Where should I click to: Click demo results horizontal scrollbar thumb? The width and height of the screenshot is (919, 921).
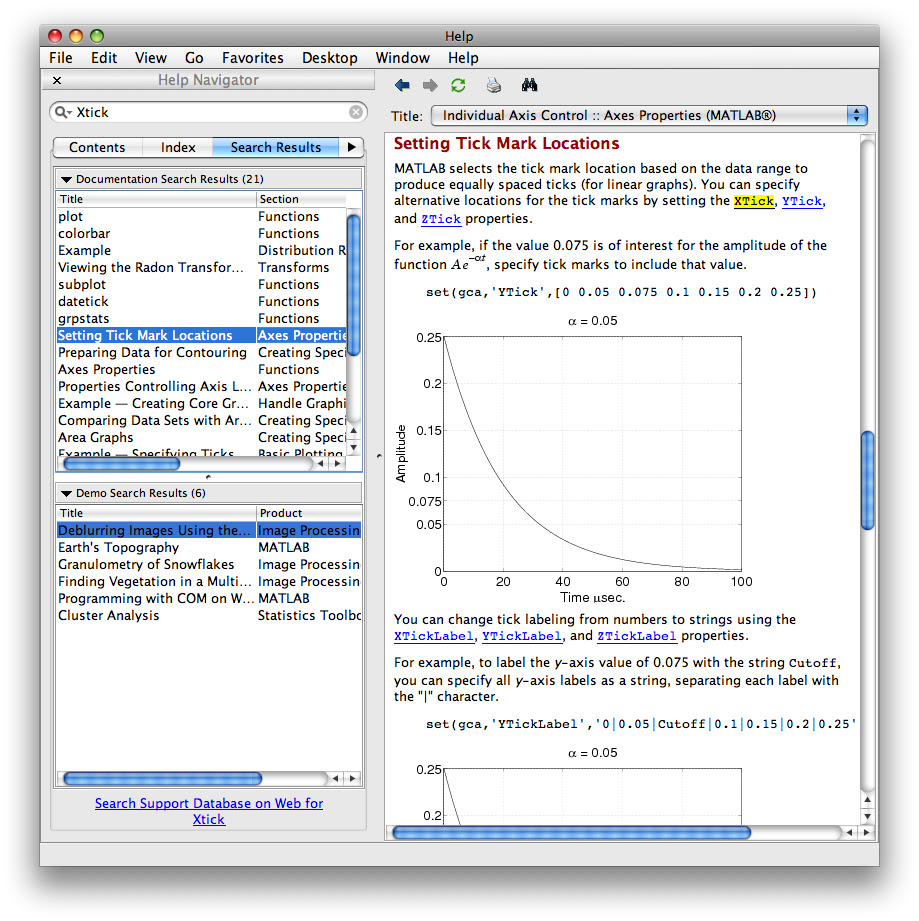pos(163,779)
